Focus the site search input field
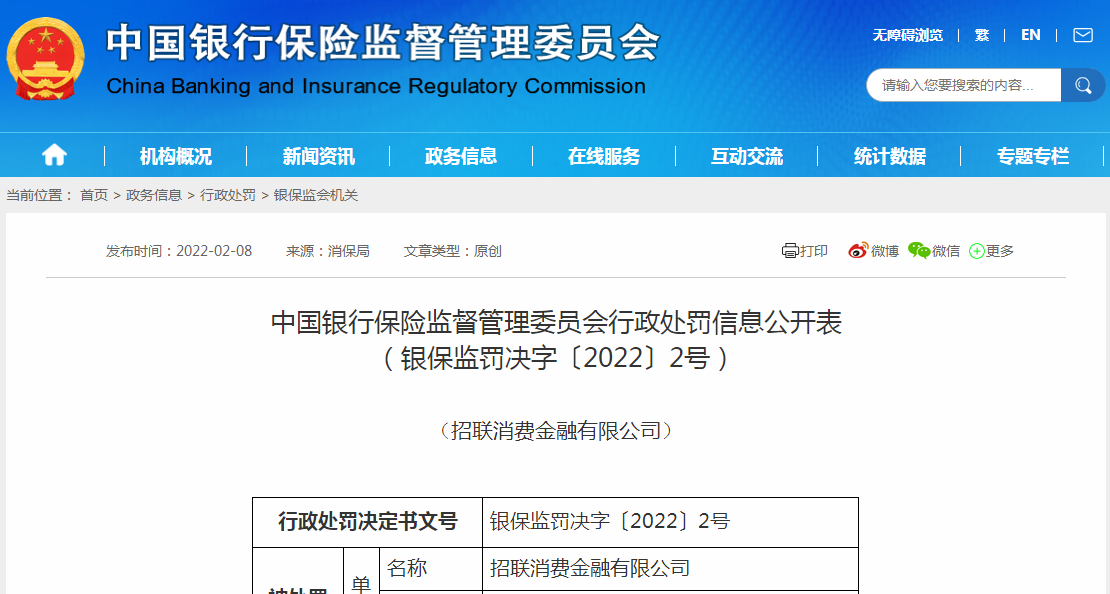The height and width of the screenshot is (594, 1110). coord(963,85)
